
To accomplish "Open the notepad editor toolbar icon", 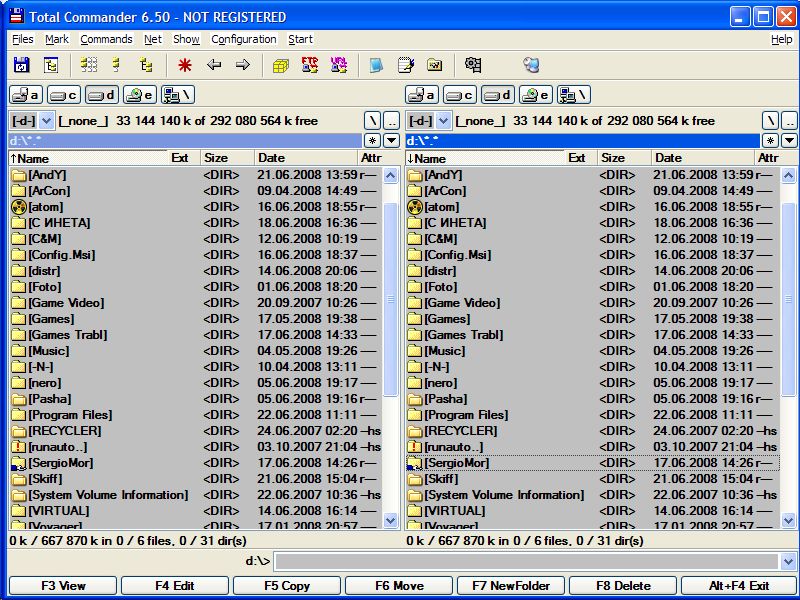I will pos(405,65).
